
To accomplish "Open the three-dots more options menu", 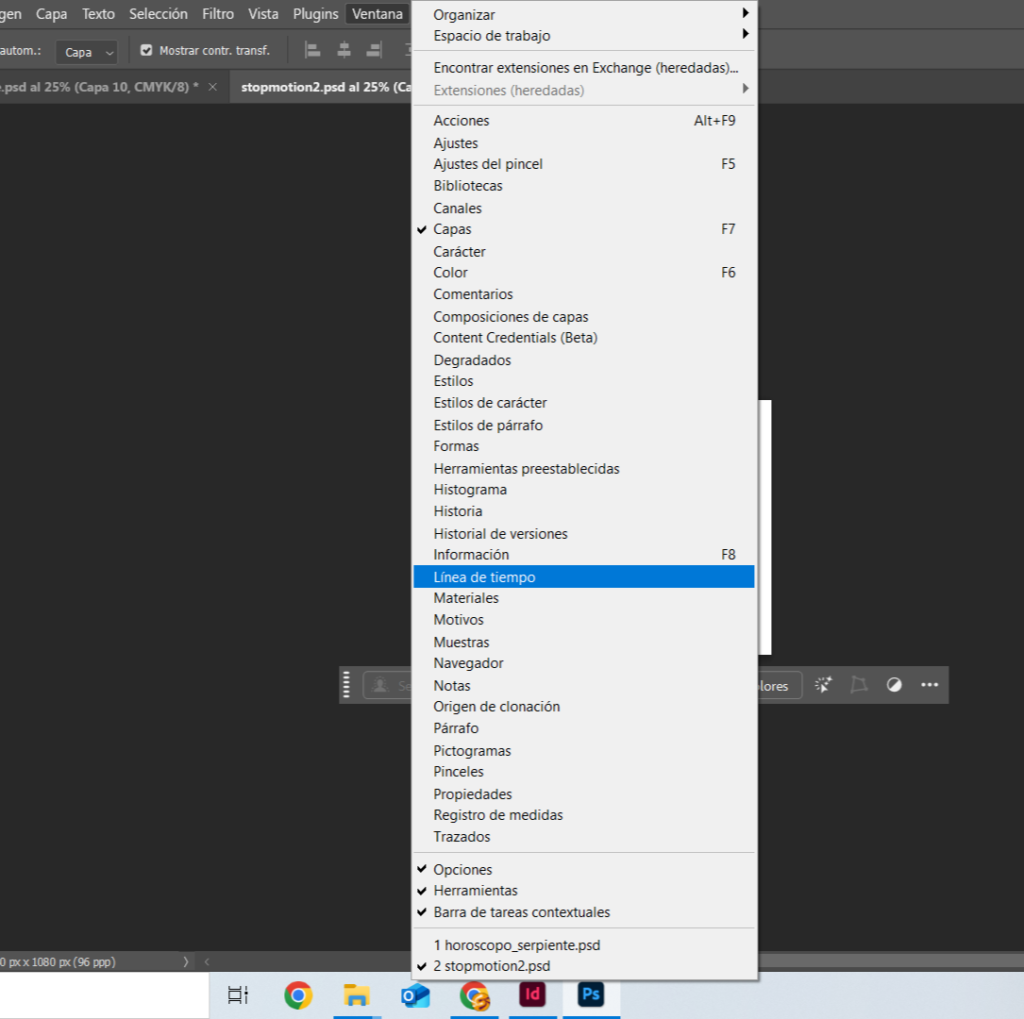I will (x=930, y=685).
